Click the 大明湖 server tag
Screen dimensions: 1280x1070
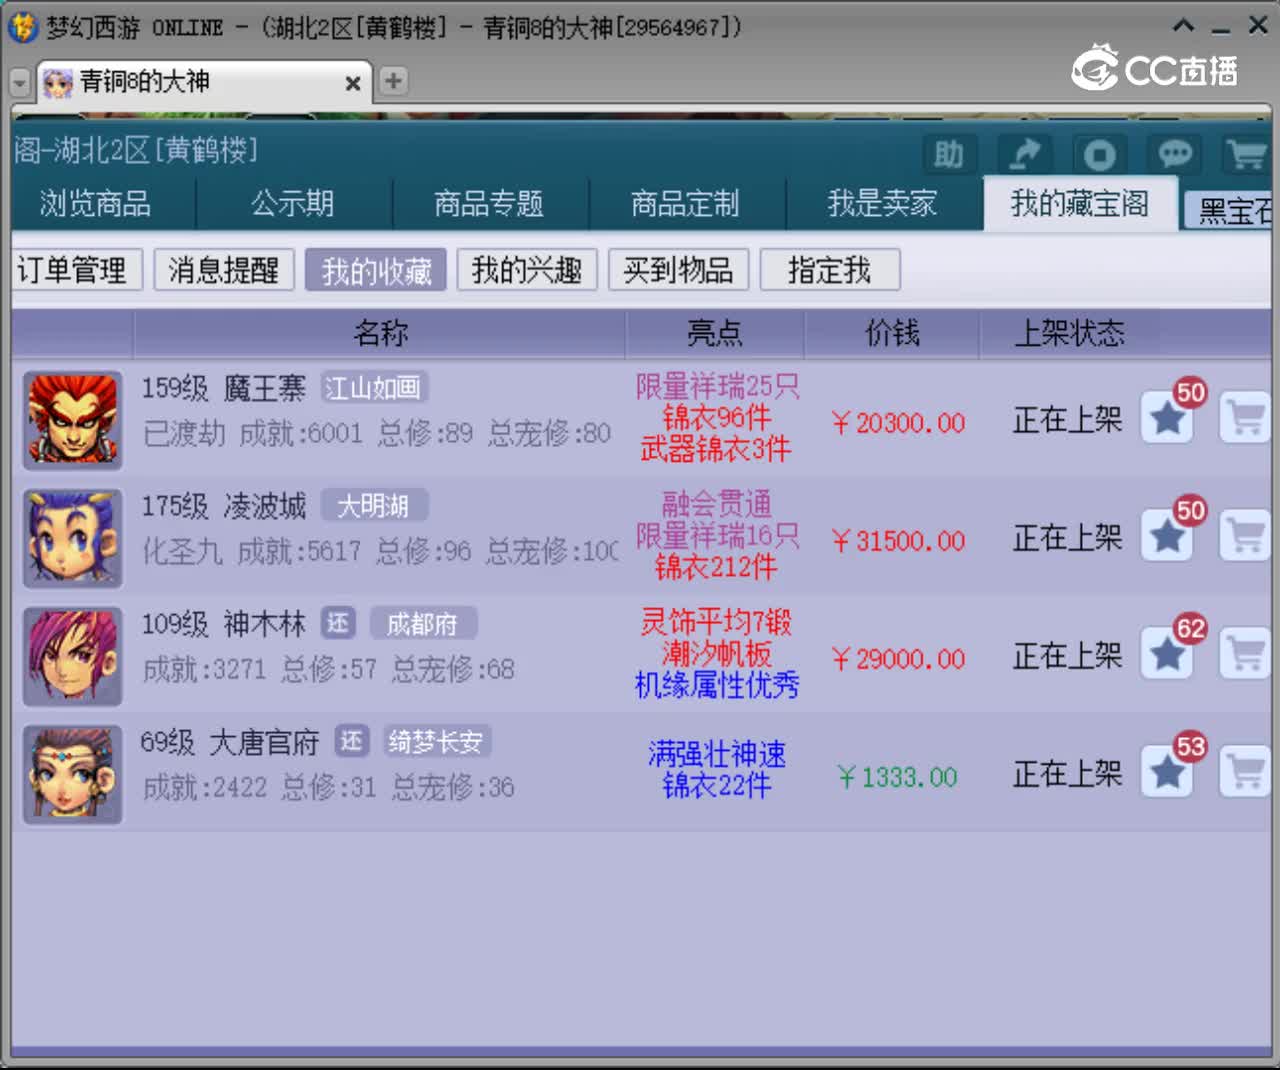pos(374,506)
